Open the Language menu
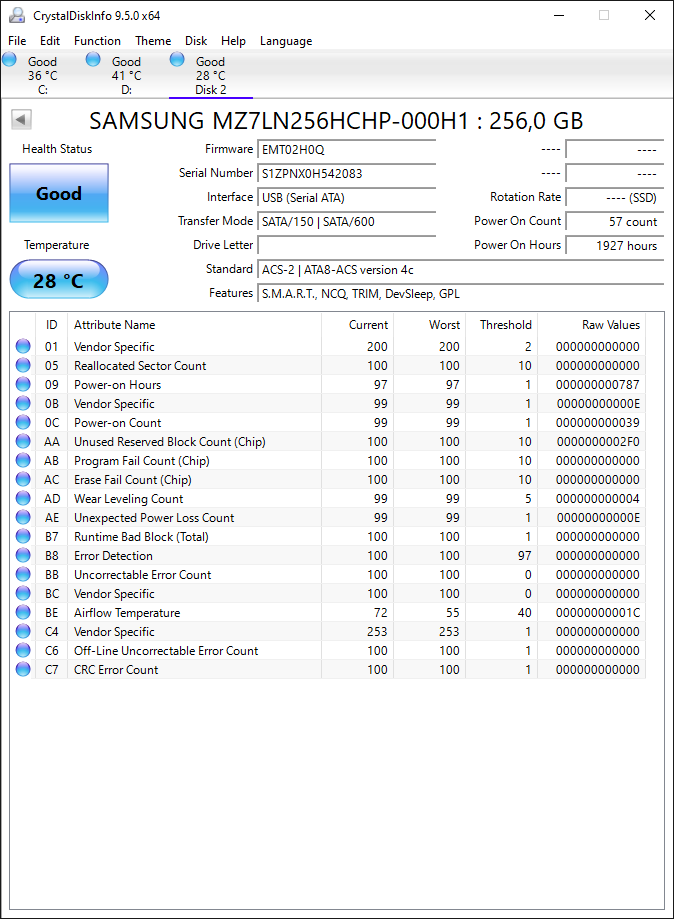The image size is (674, 919). (286, 40)
